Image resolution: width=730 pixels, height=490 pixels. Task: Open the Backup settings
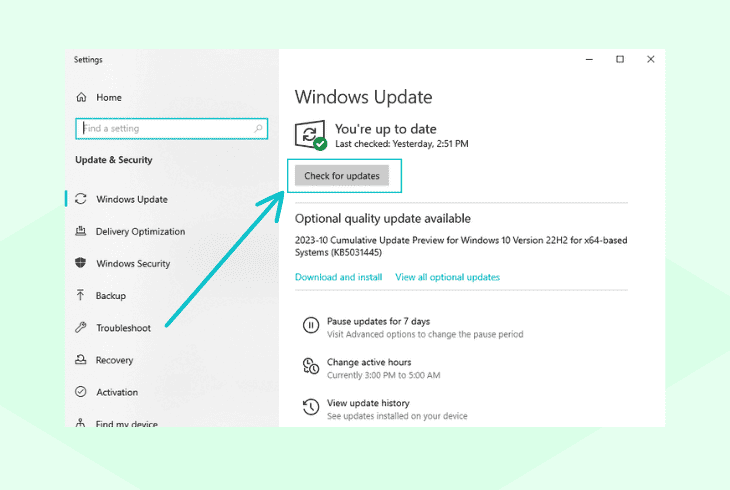[x=111, y=296]
